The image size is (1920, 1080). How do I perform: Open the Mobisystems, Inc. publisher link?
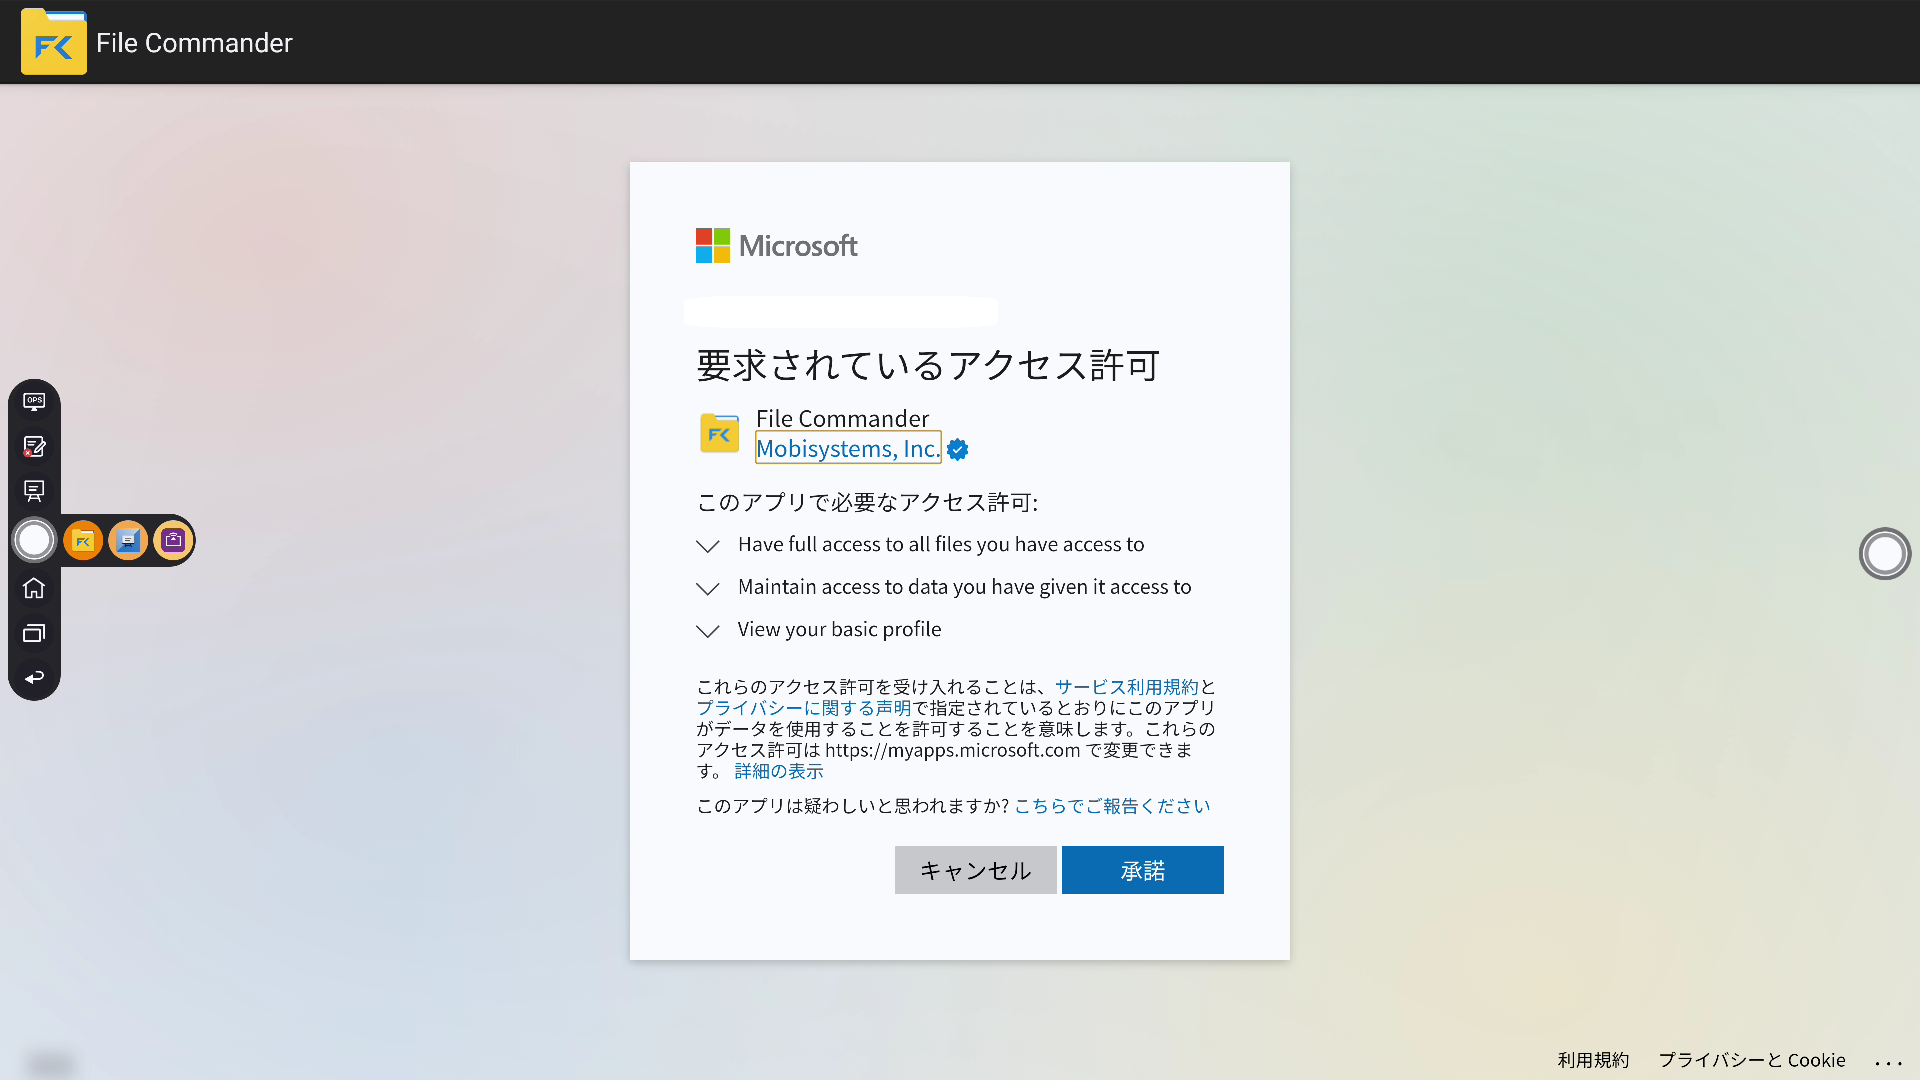coord(848,449)
